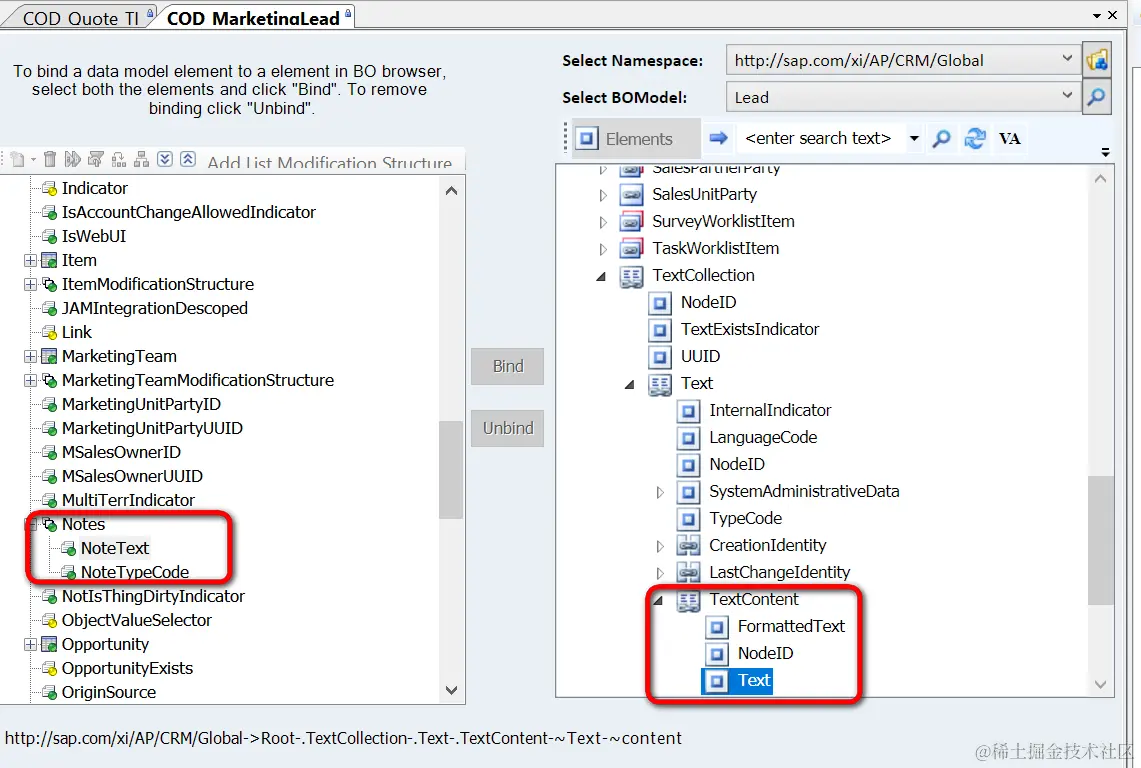1141x768 pixels.
Task: Open the Select BOModel dropdown
Action: click(1067, 96)
